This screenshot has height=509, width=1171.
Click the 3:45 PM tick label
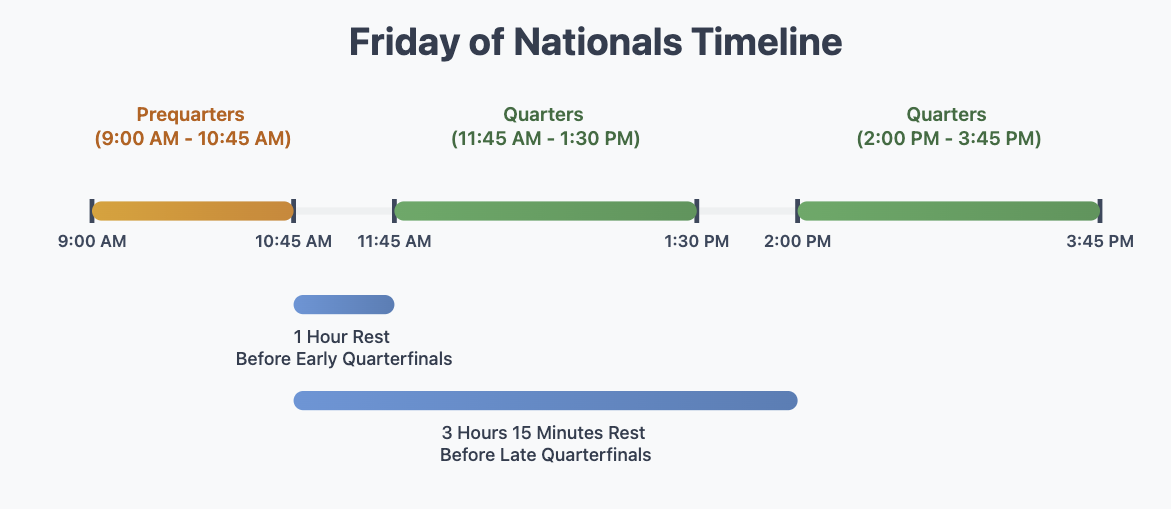pyautogui.click(x=1100, y=241)
